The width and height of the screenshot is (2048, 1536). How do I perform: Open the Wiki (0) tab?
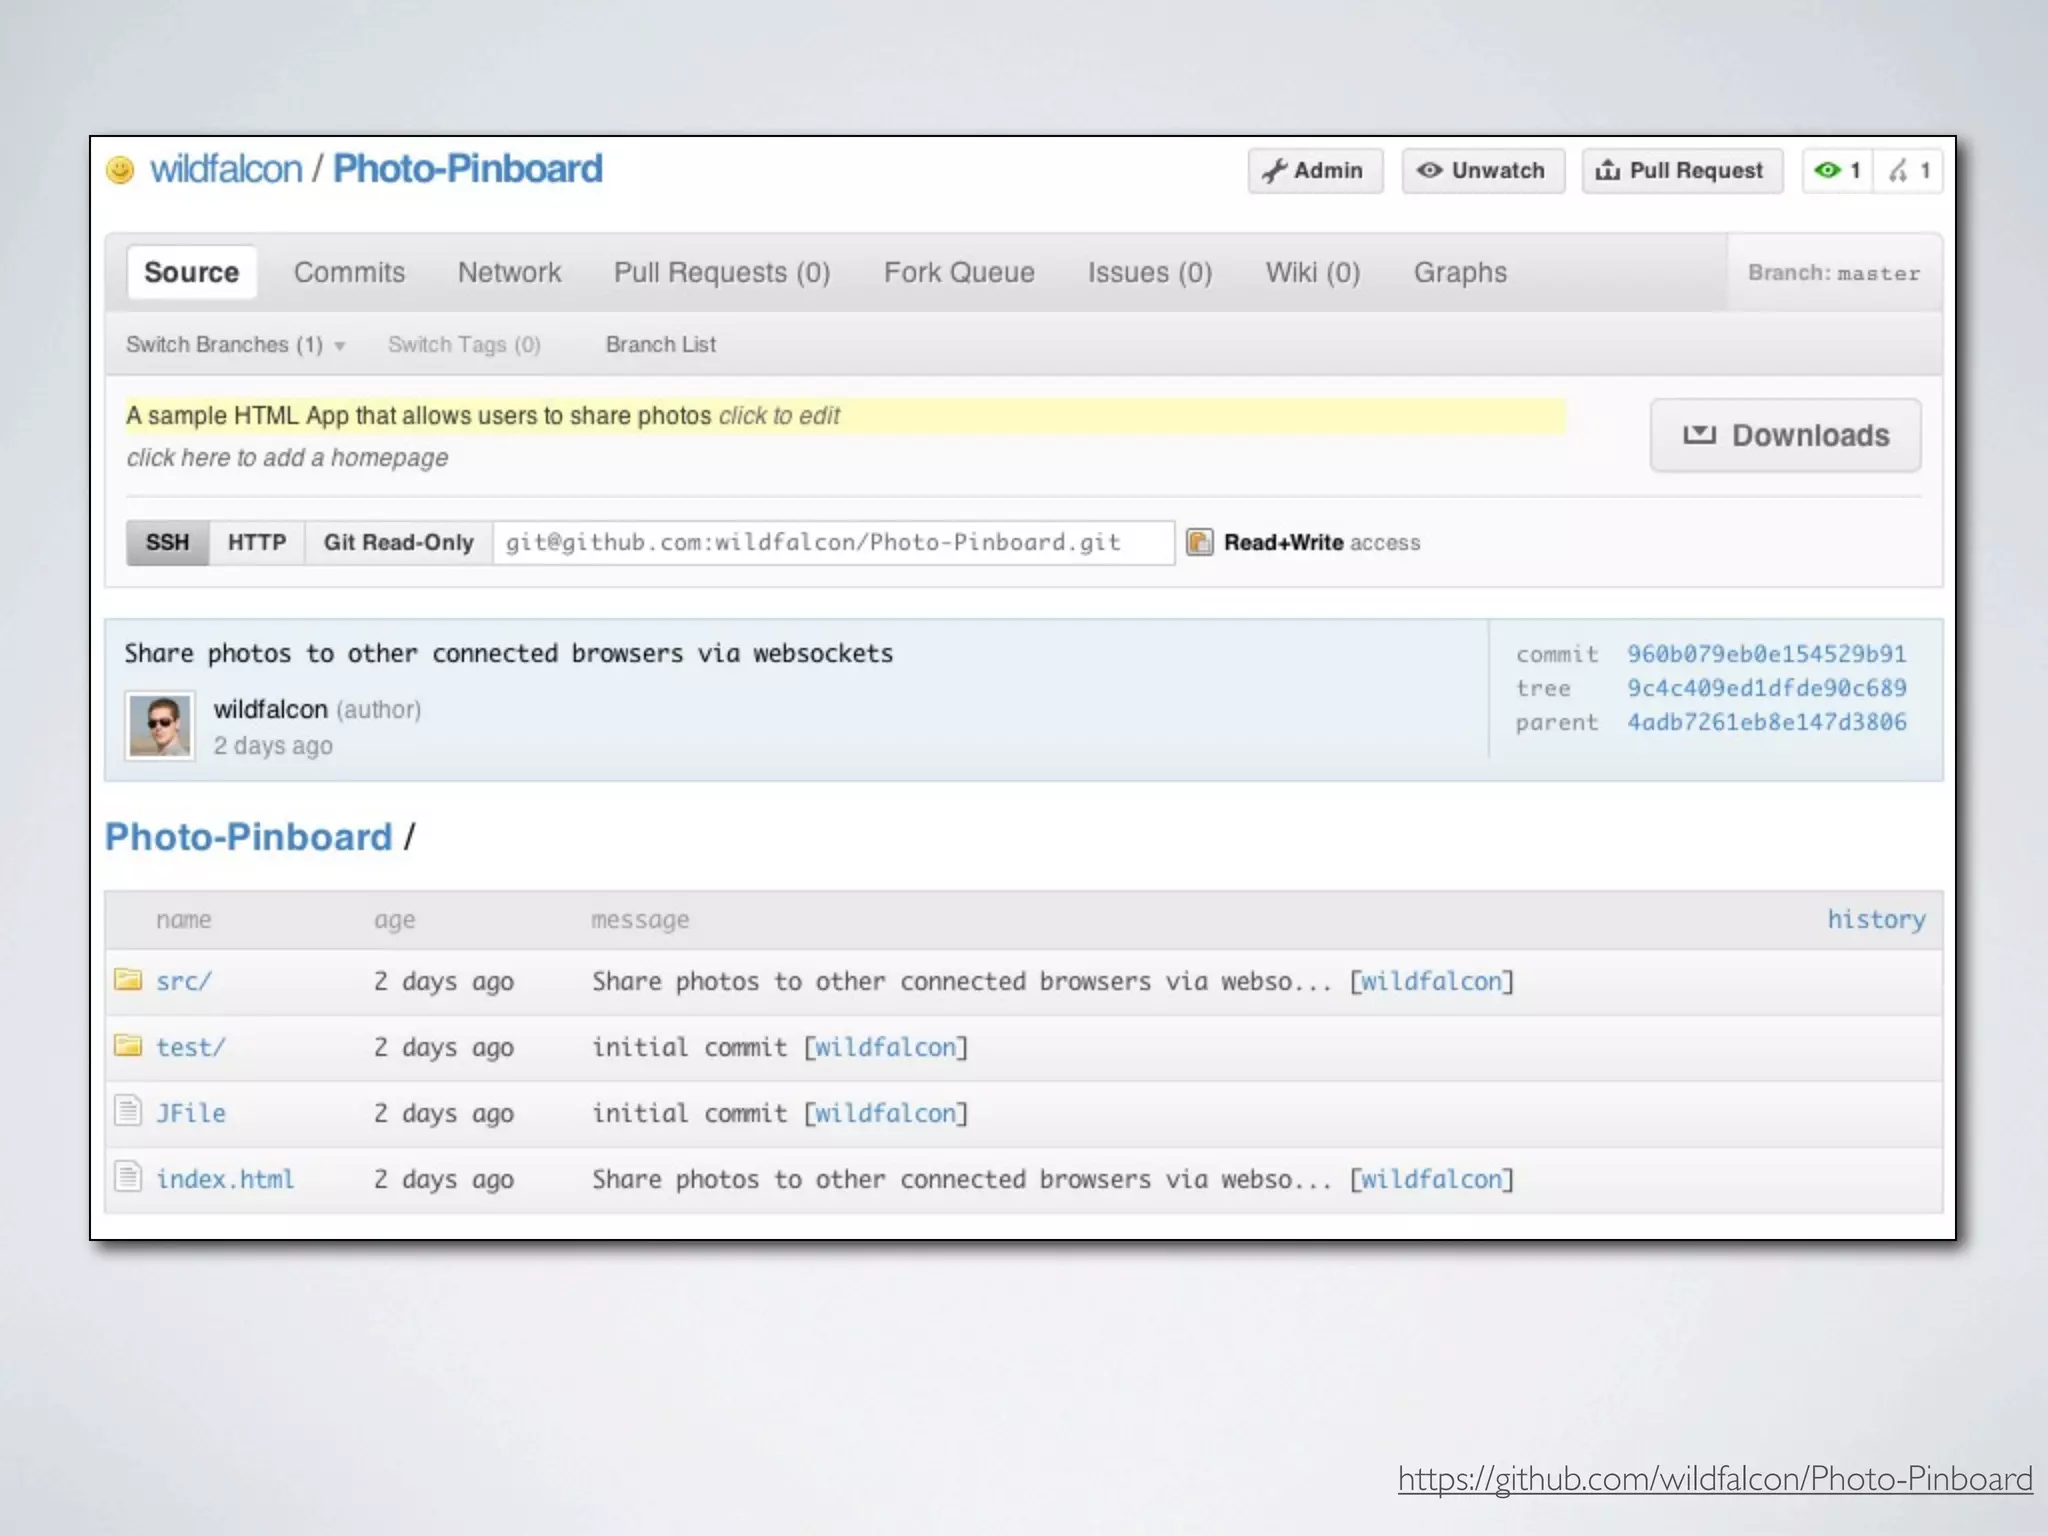pyautogui.click(x=1313, y=272)
